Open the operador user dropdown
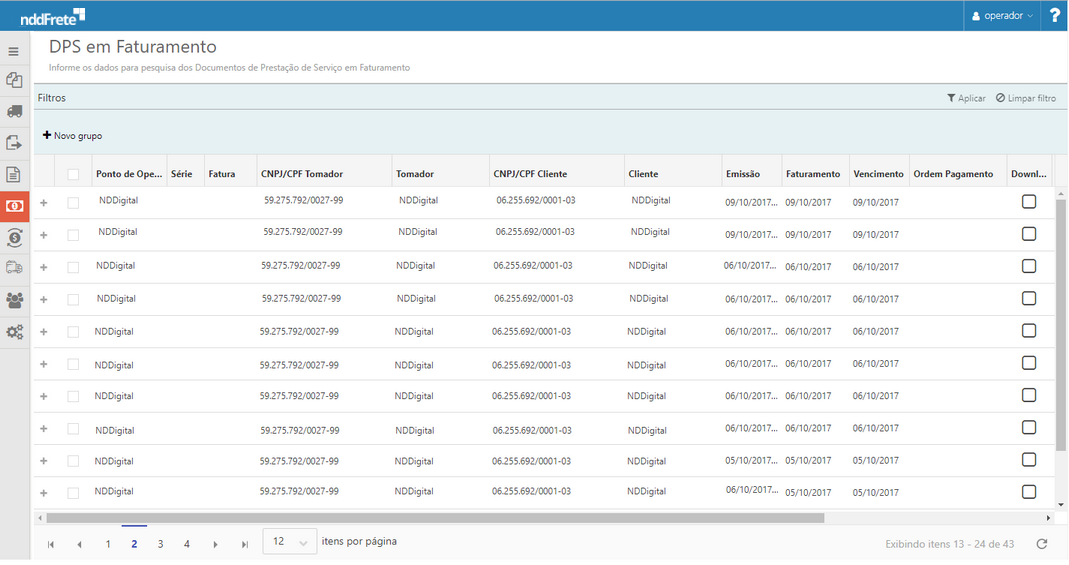 point(1002,16)
